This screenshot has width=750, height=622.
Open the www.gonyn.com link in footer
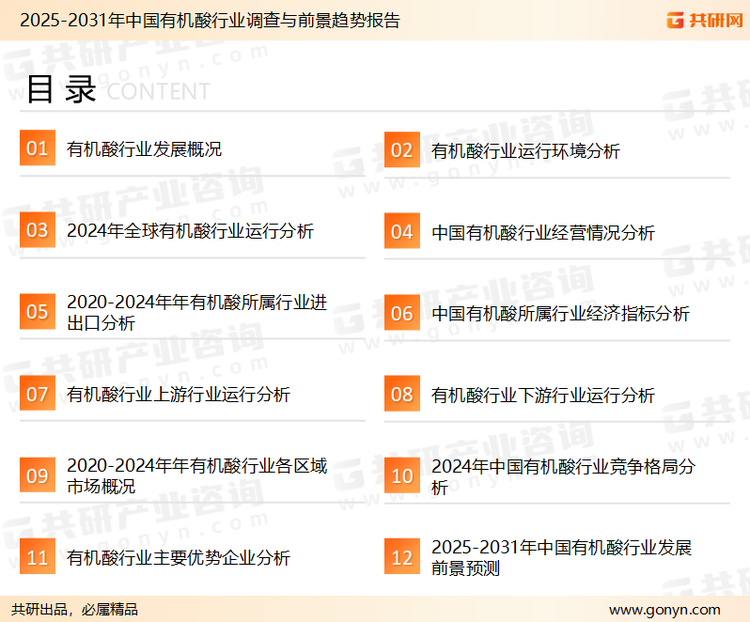pos(664,610)
